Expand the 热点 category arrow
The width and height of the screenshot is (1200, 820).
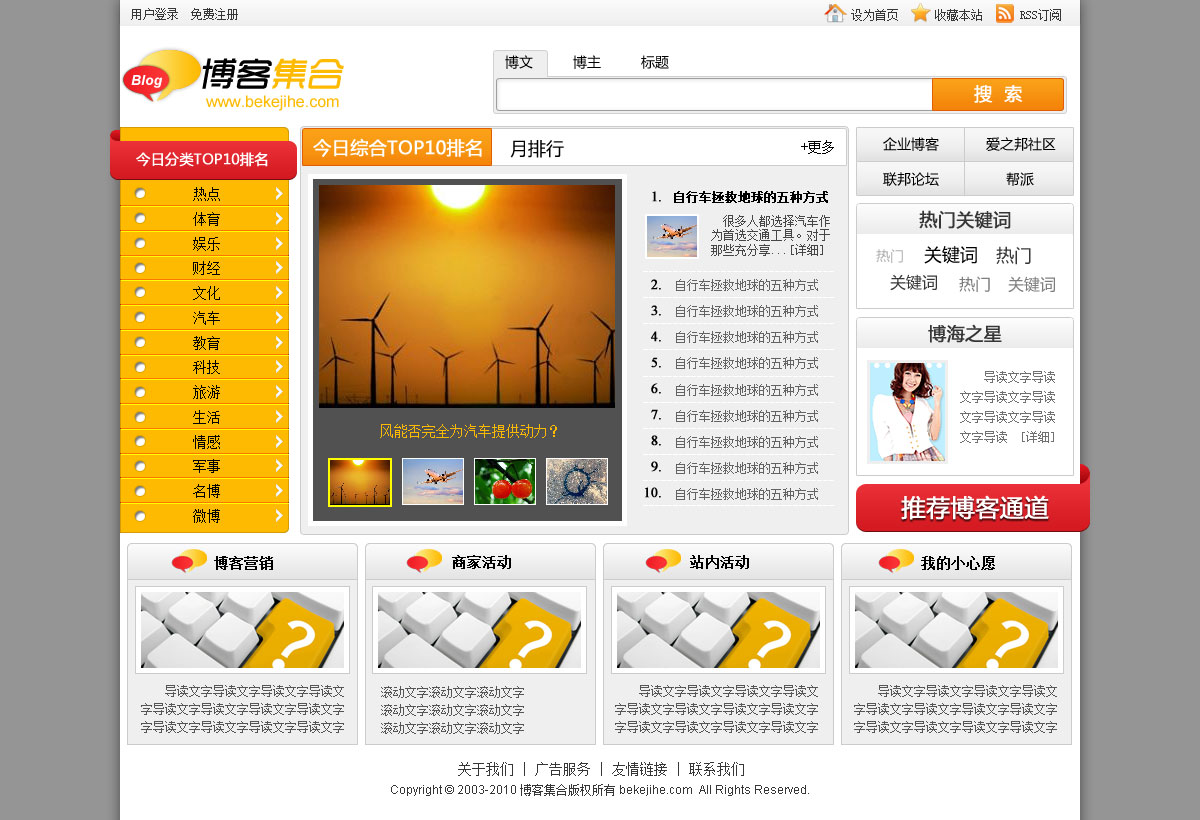click(x=279, y=193)
